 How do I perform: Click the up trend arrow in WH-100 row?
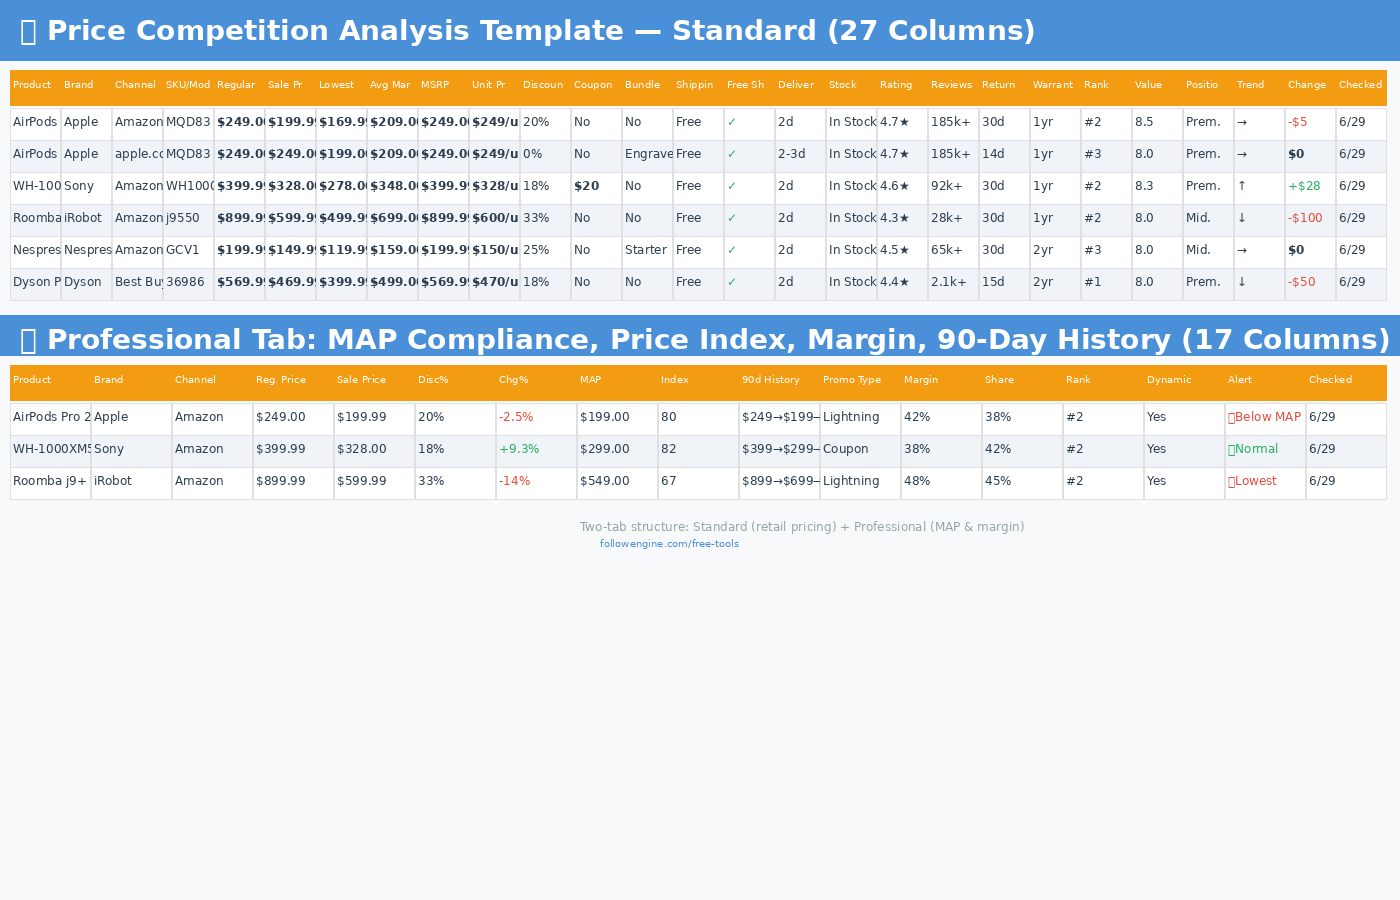point(1242,187)
